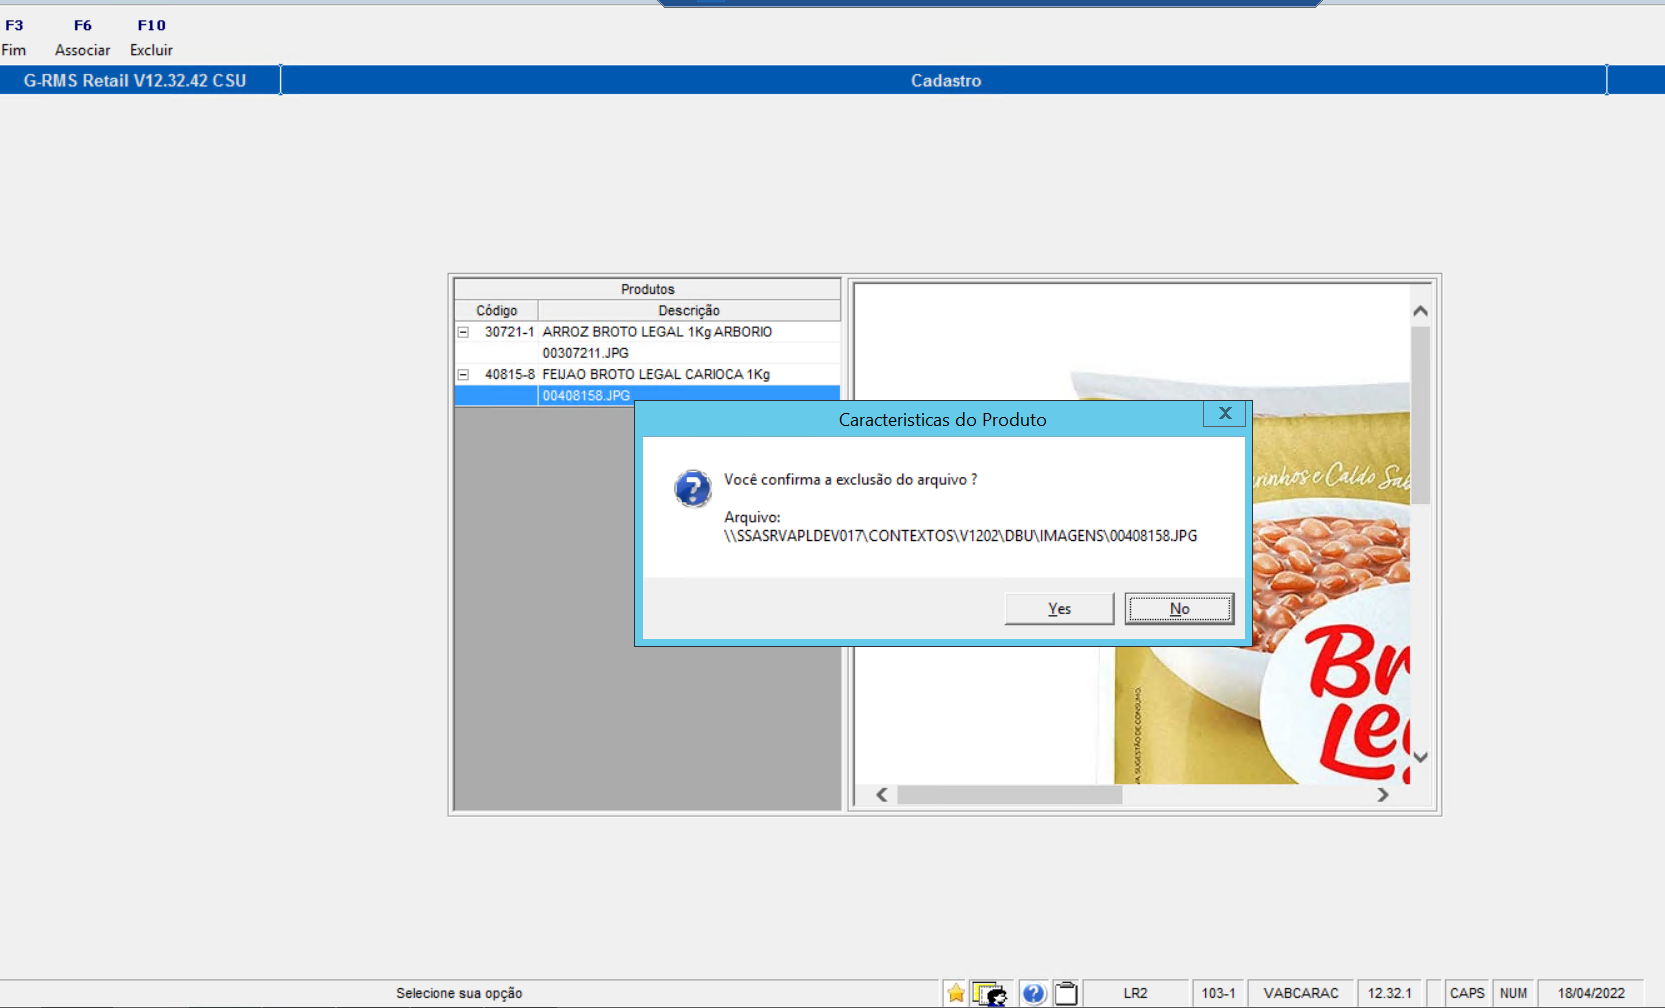Click the G-RMS Retail V12.32.42 CSU label
This screenshot has width=1665, height=1008.
tap(135, 80)
